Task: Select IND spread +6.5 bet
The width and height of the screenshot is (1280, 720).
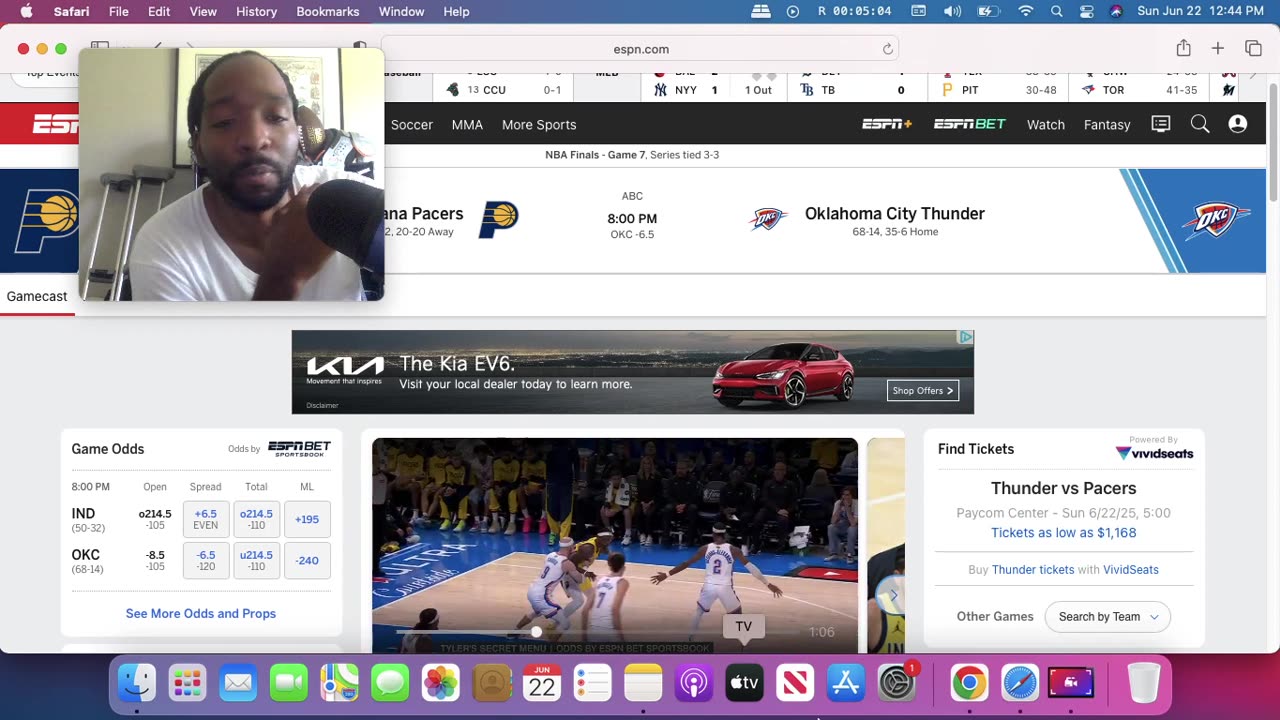Action: click(x=206, y=519)
